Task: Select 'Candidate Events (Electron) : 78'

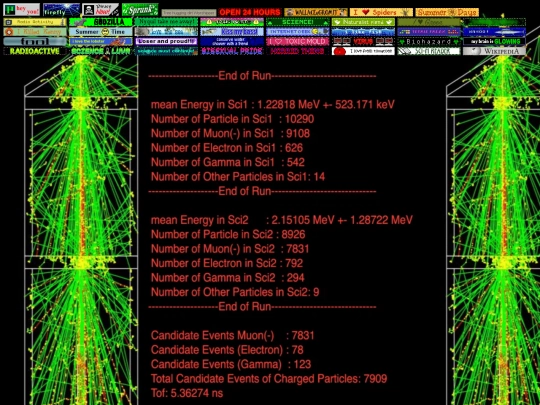Action: click(227, 350)
